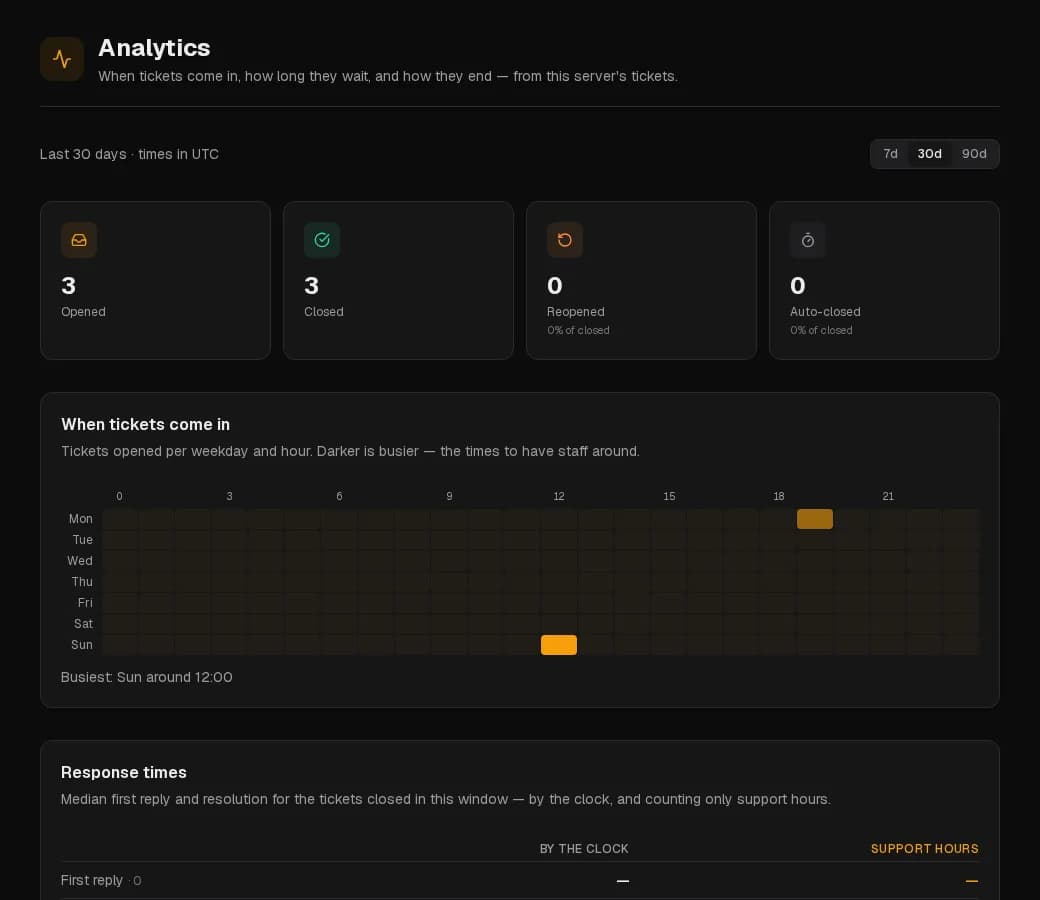Click the 'SUPPORT HOURS' column header

coord(925,849)
